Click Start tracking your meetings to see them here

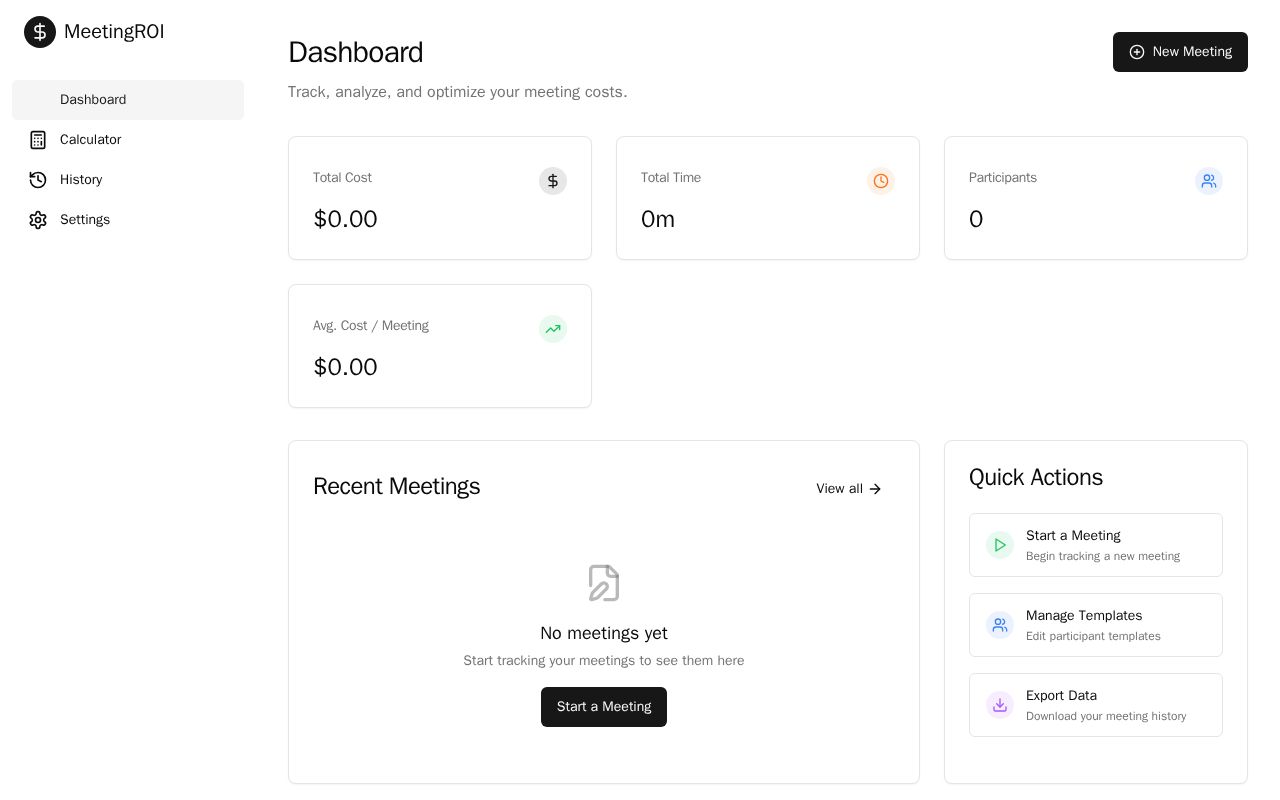pos(604,661)
